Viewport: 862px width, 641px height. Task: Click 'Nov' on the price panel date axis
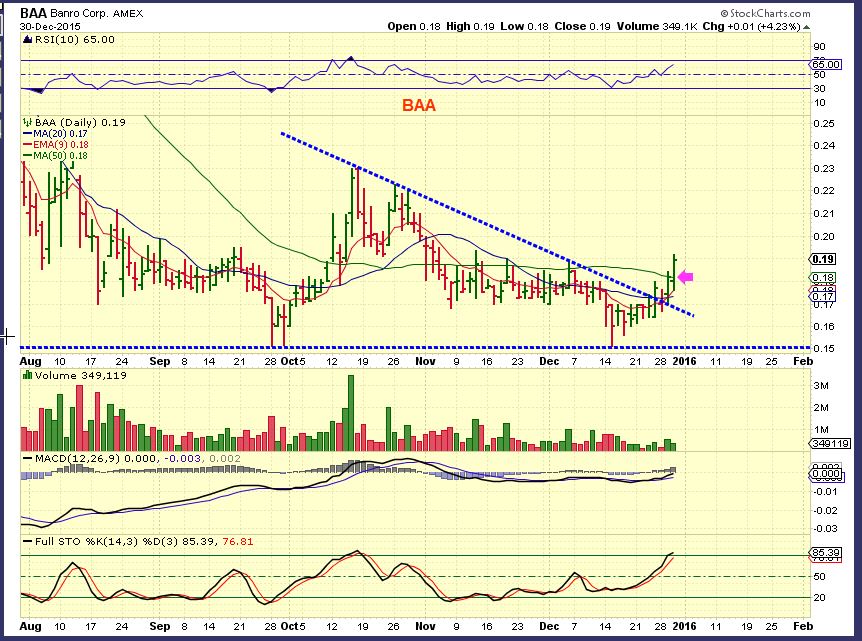pyautogui.click(x=426, y=361)
